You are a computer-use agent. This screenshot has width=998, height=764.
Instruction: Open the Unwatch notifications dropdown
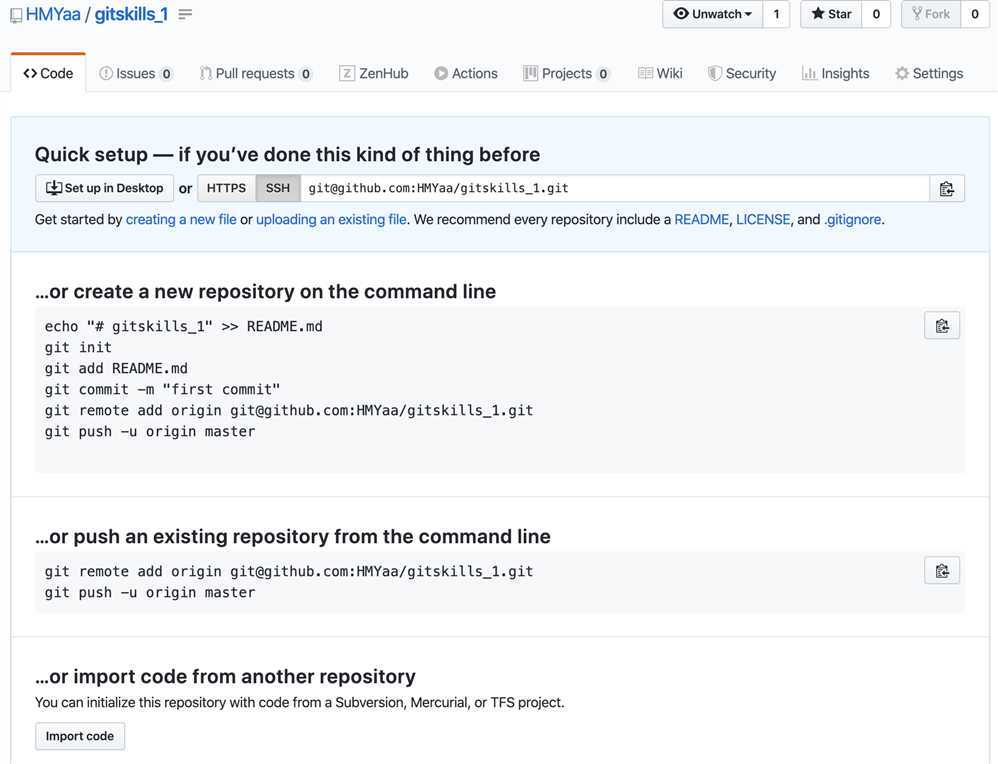click(x=713, y=14)
